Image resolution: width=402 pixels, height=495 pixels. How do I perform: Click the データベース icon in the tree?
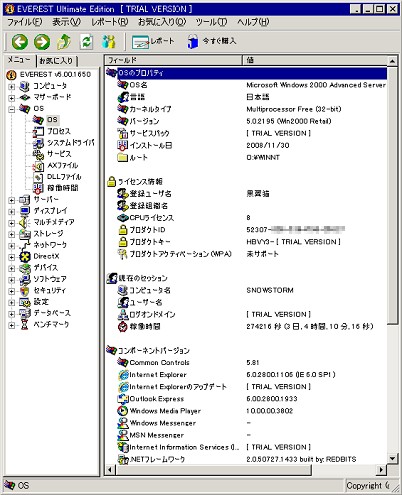tap(25, 314)
